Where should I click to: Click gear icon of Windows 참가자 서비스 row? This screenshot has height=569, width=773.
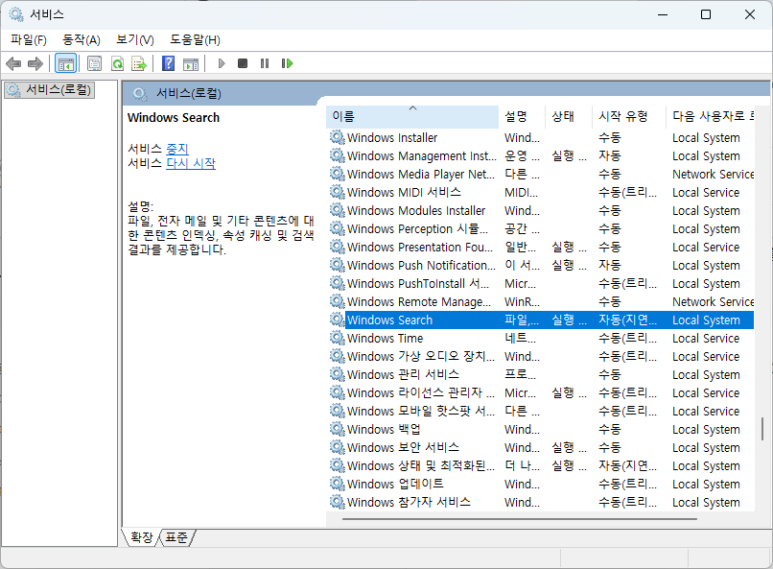337,502
